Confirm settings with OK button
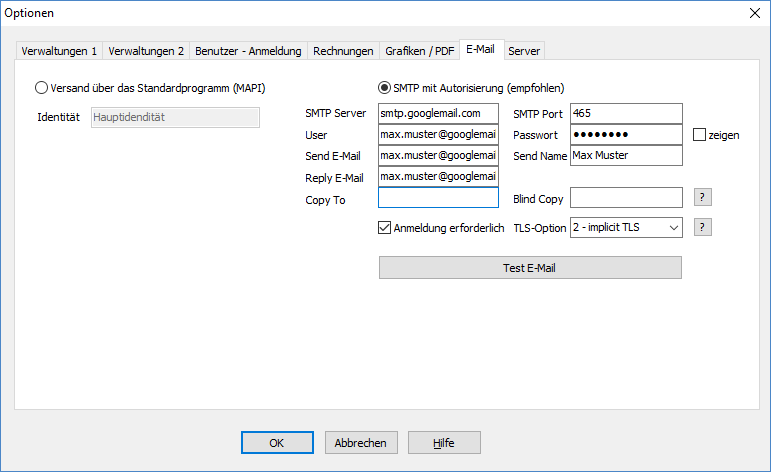The image size is (771, 472). [x=278, y=443]
